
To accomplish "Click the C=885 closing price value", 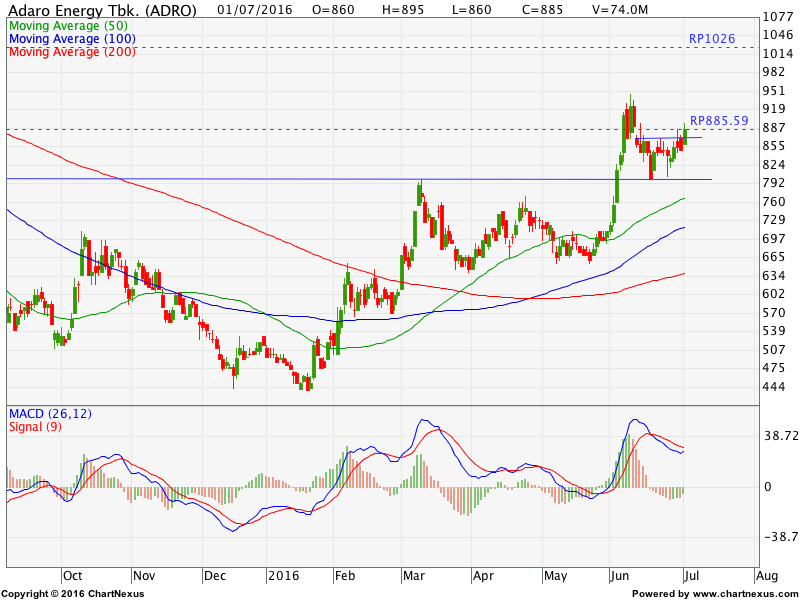I will pos(549,10).
